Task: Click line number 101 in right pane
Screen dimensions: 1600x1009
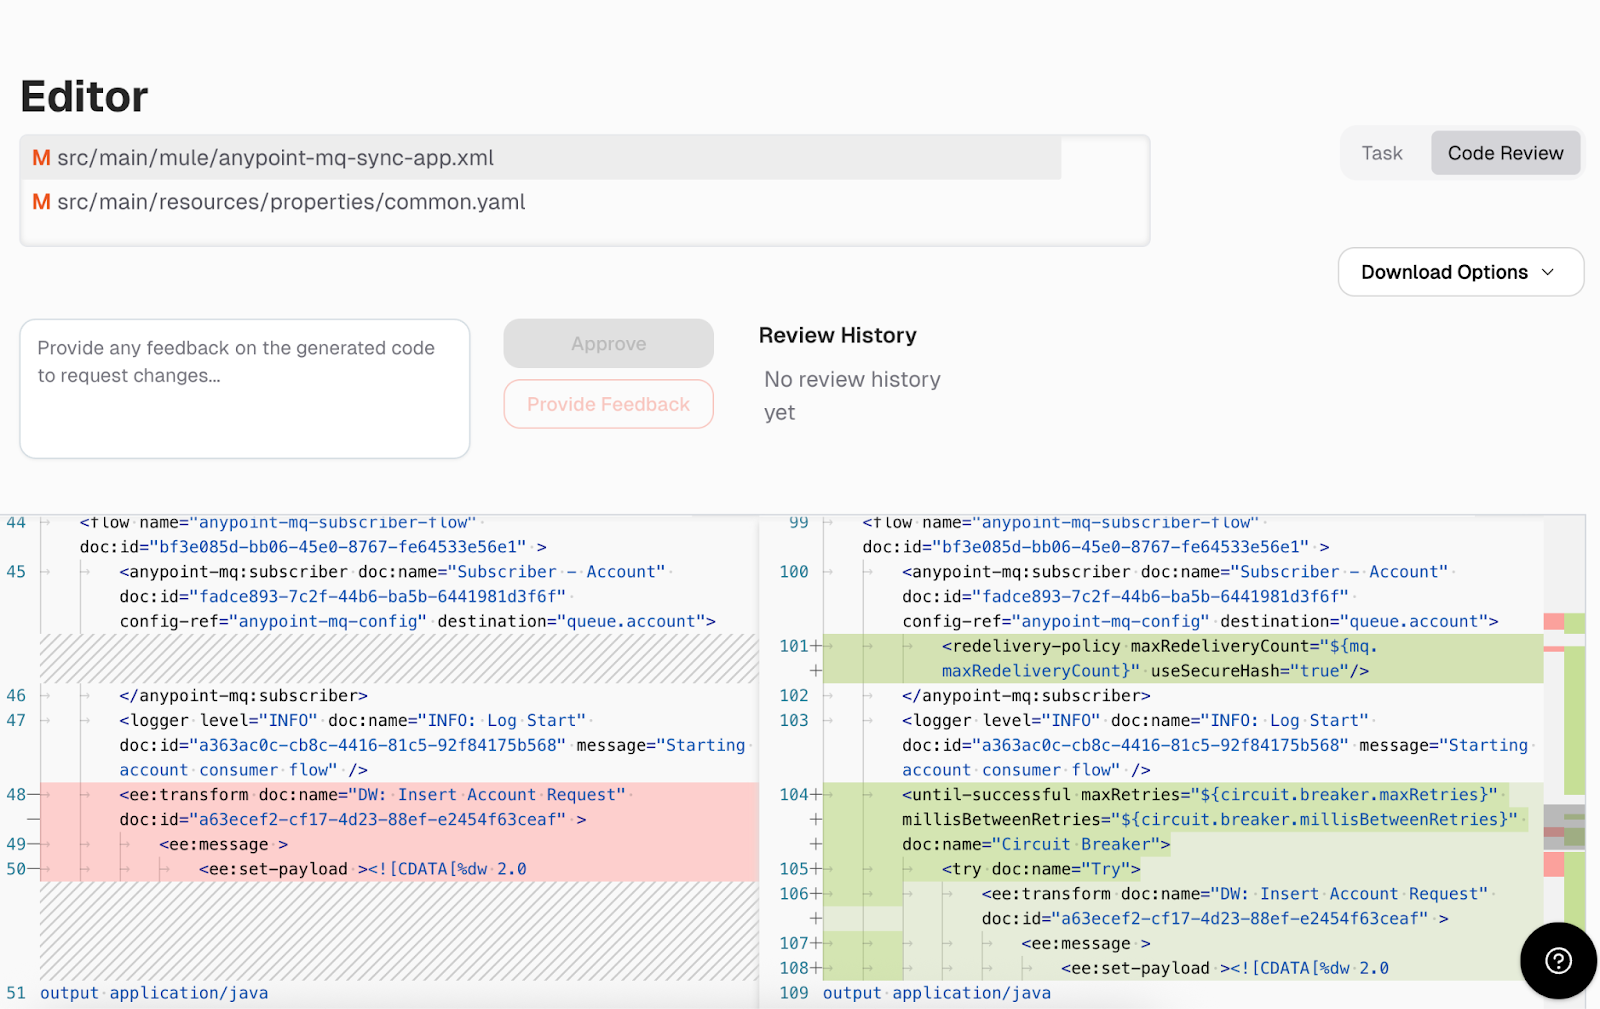Action: click(794, 646)
